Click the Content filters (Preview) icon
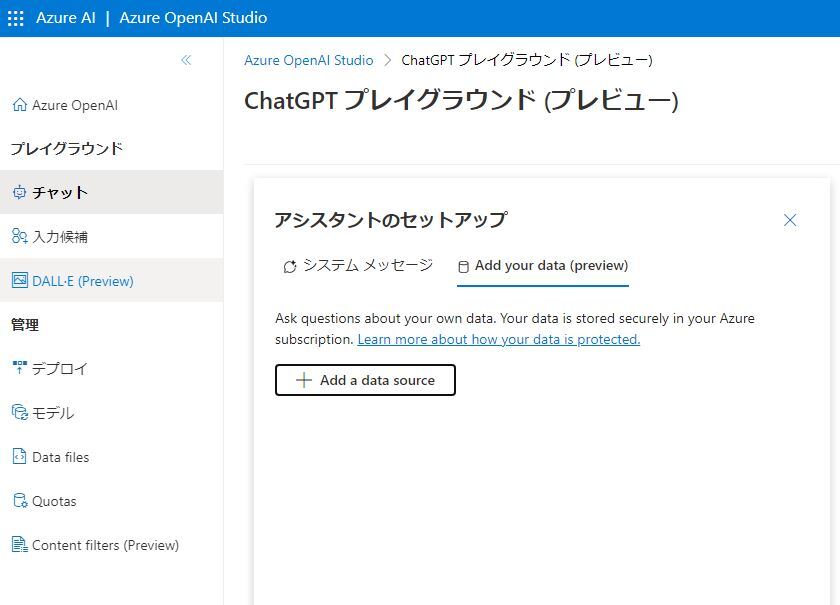The image size is (840, 605). [x=19, y=545]
